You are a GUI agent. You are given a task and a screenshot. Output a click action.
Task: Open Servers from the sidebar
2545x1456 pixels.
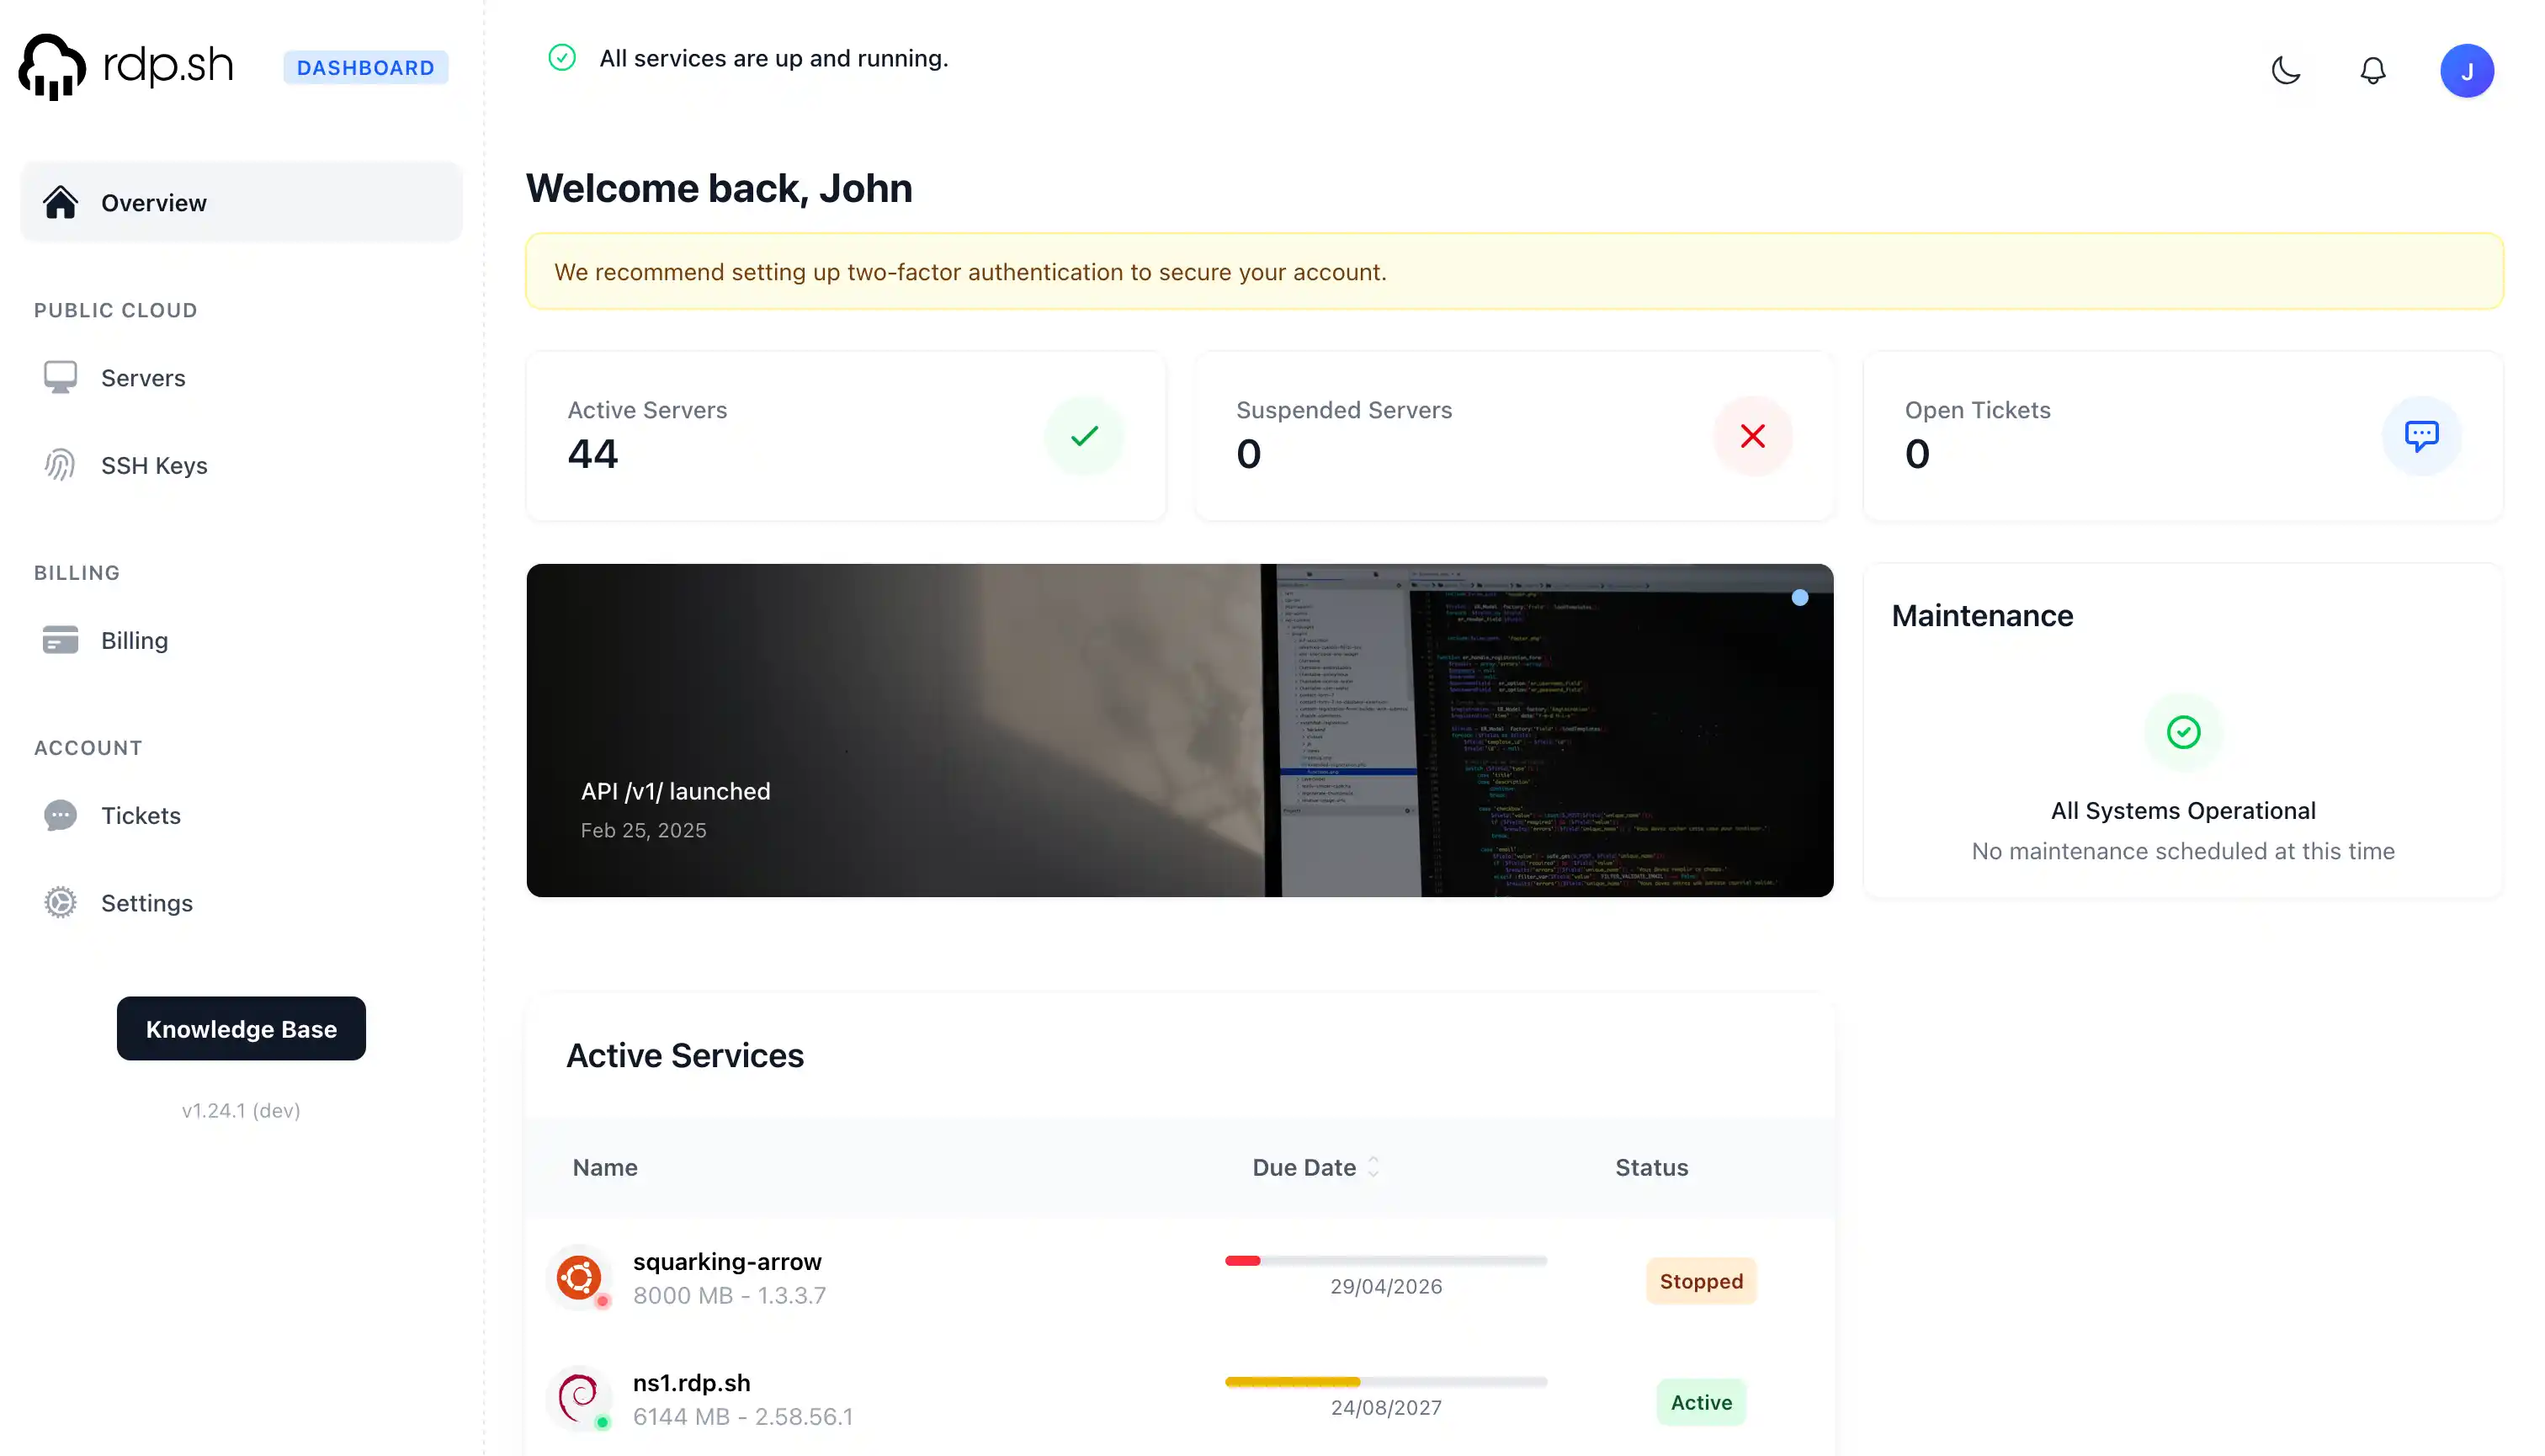[143, 378]
